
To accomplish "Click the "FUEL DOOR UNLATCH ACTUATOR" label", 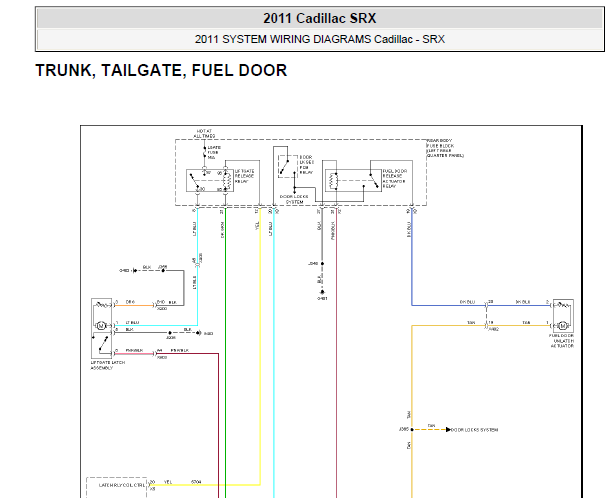I will tap(561, 341).
